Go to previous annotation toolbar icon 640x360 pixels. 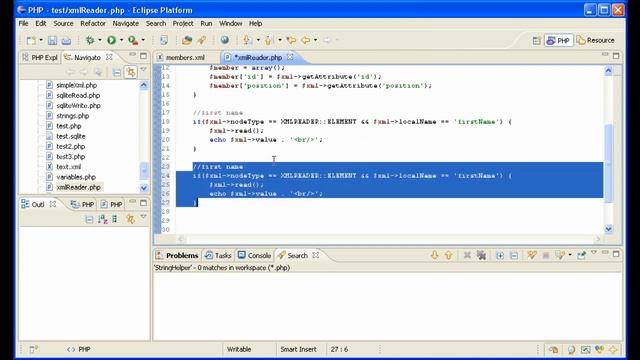(x=269, y=40)
